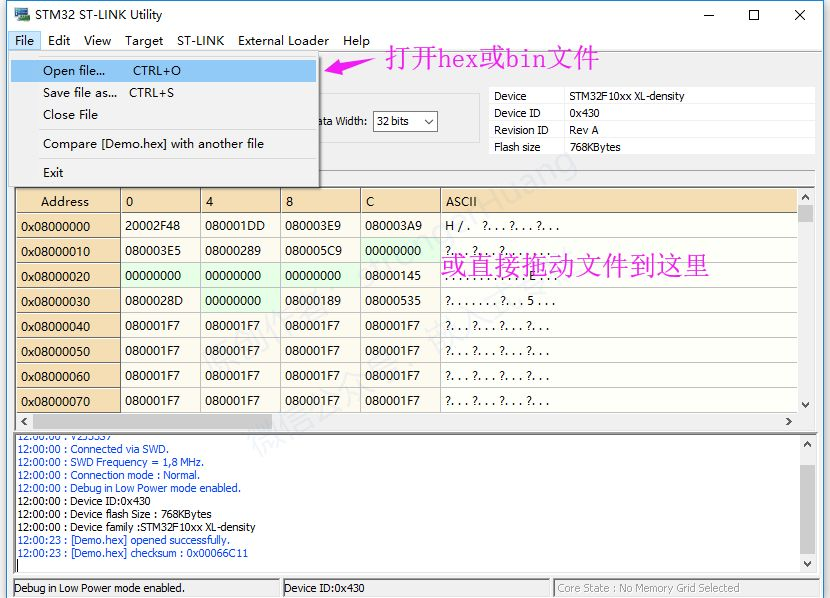
Task: Click log line [Demo.hex] checksum : 0x00066C11
Action: point(132,553)
